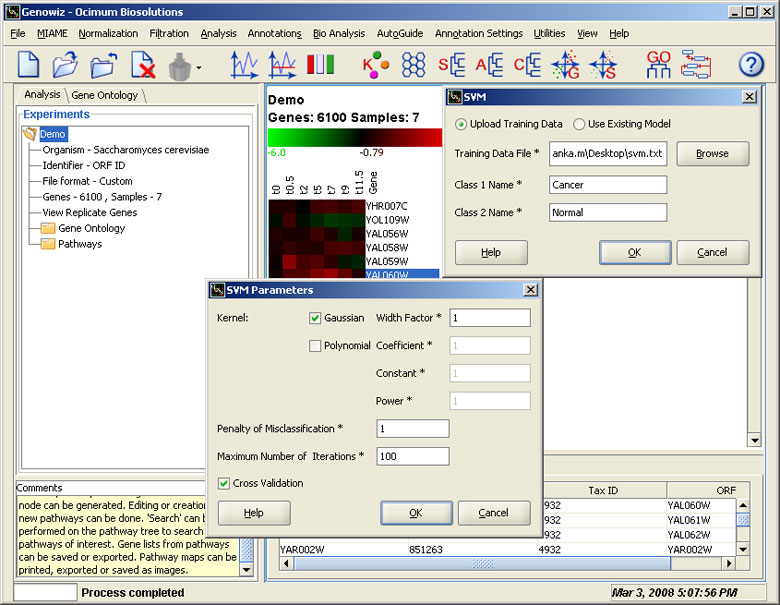The width and height of the screenshot is (780, 605).
Task: Click the folder icon with blue return arrow
Action: [x=104, y=65]
